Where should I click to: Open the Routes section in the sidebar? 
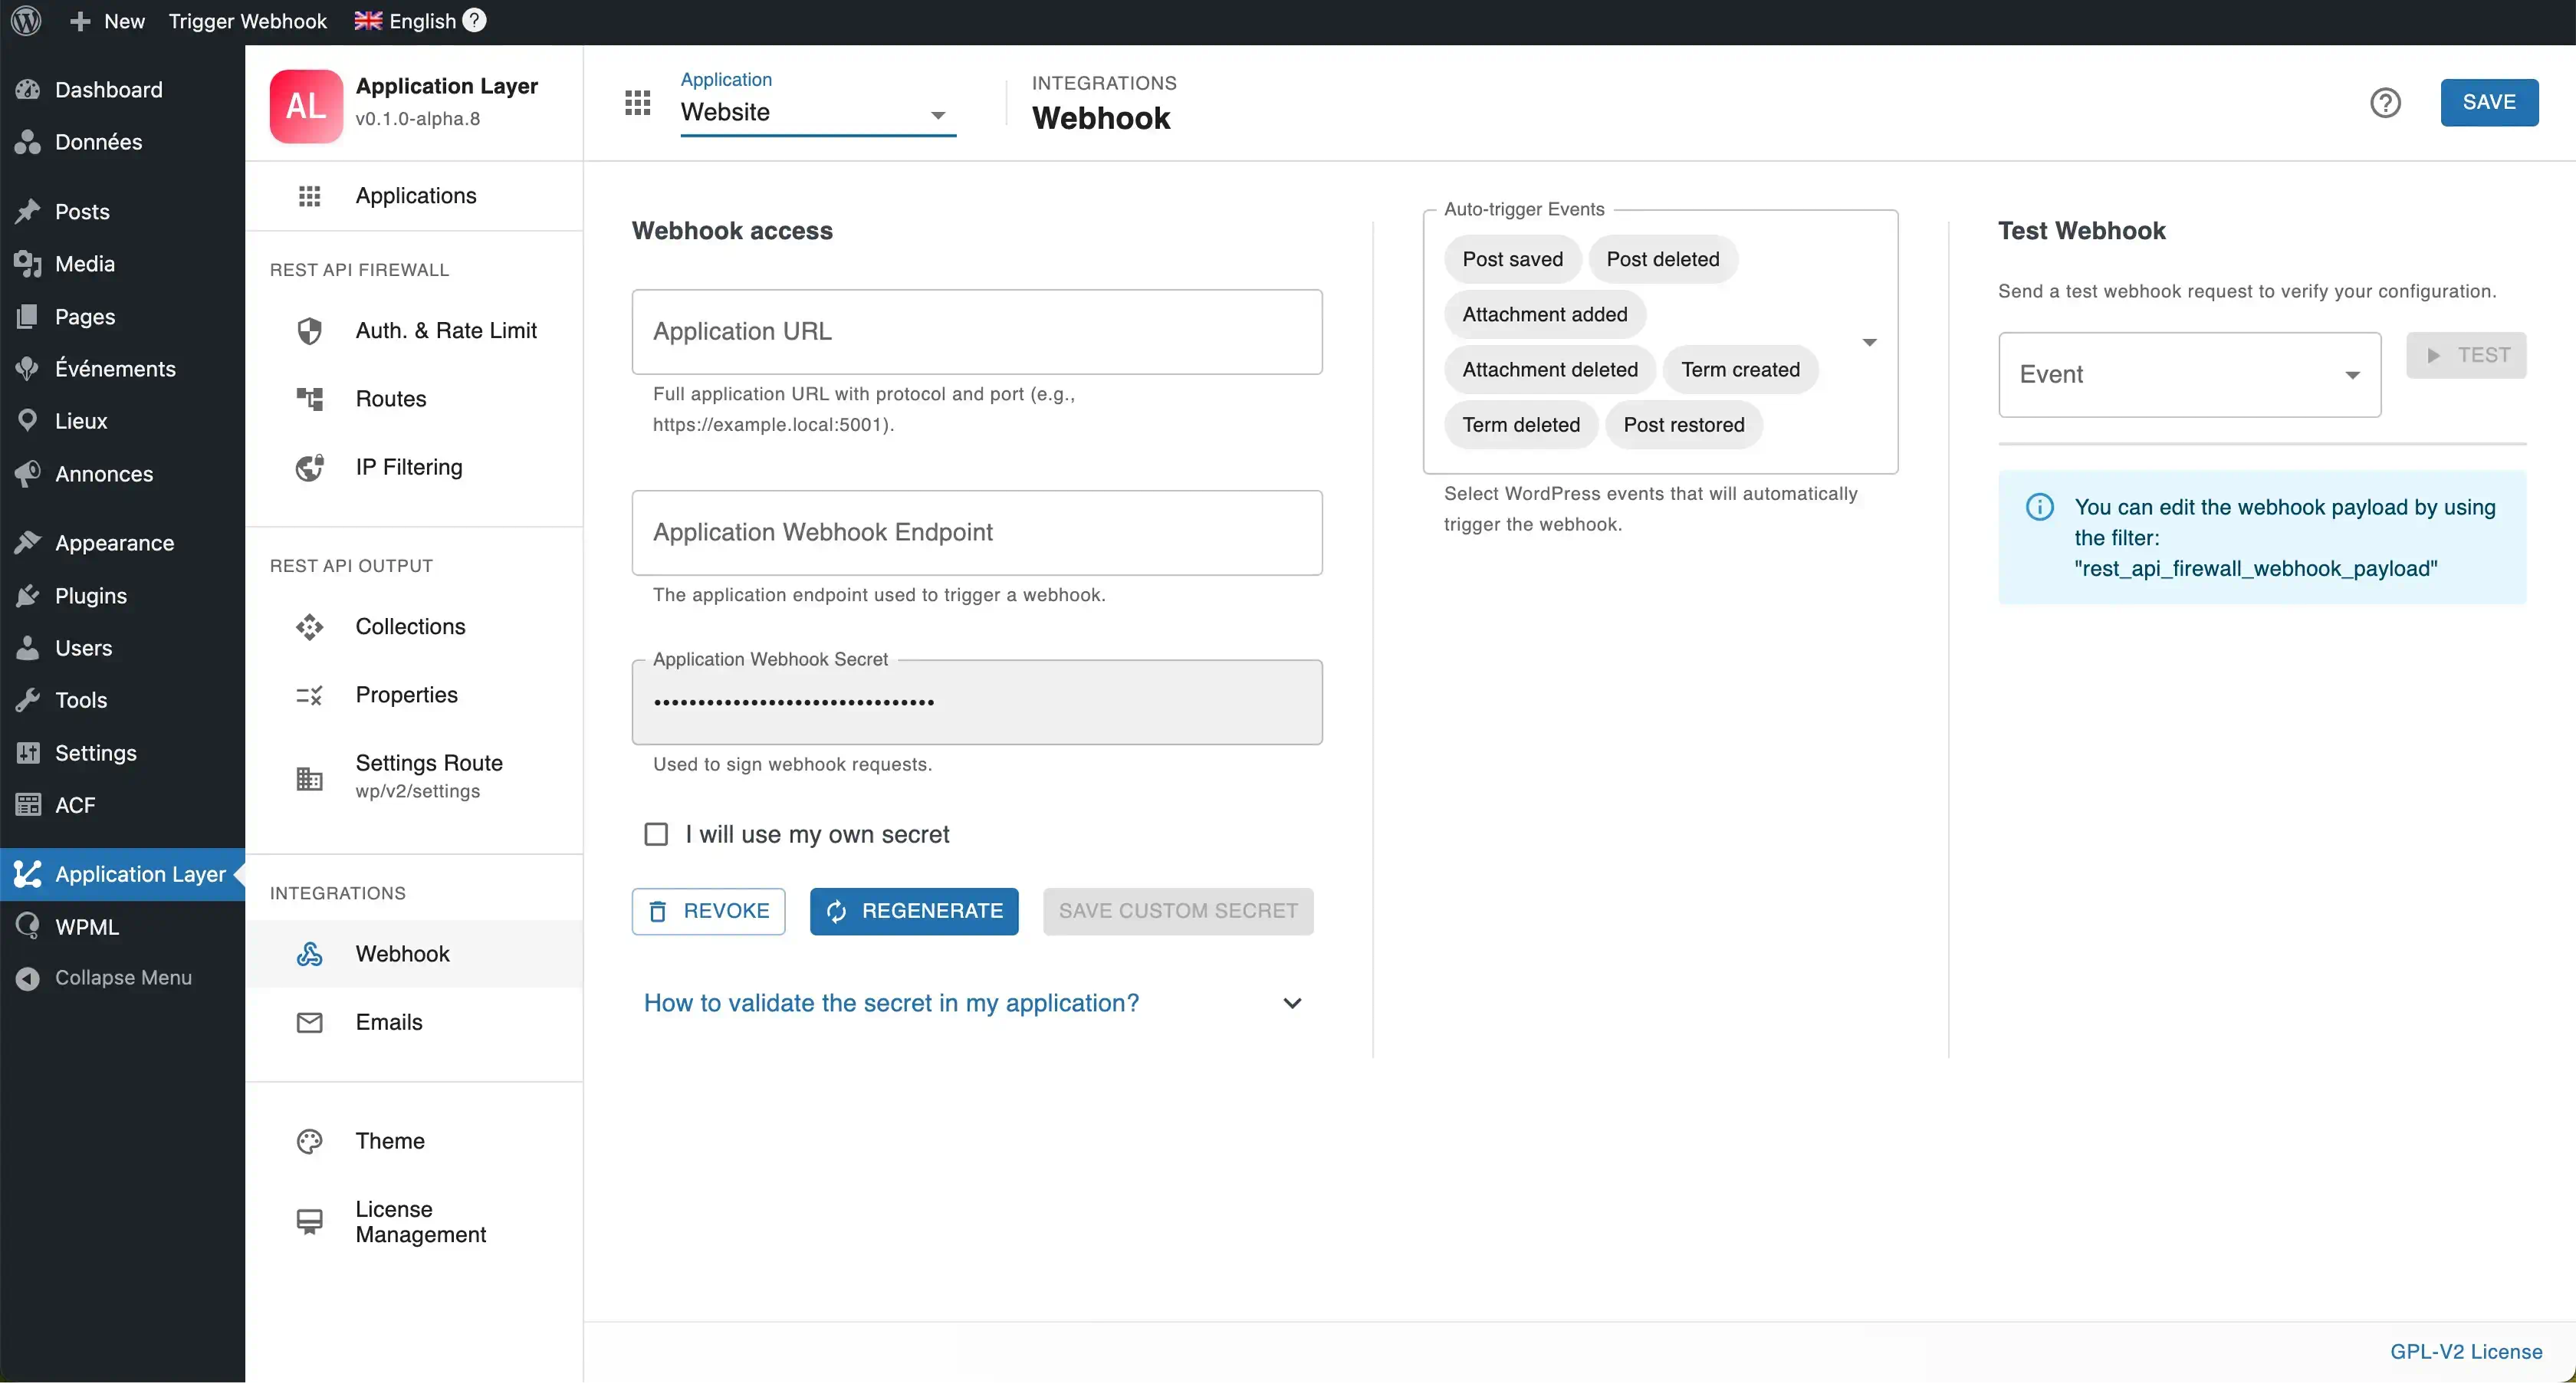click(x=391, y=398)
